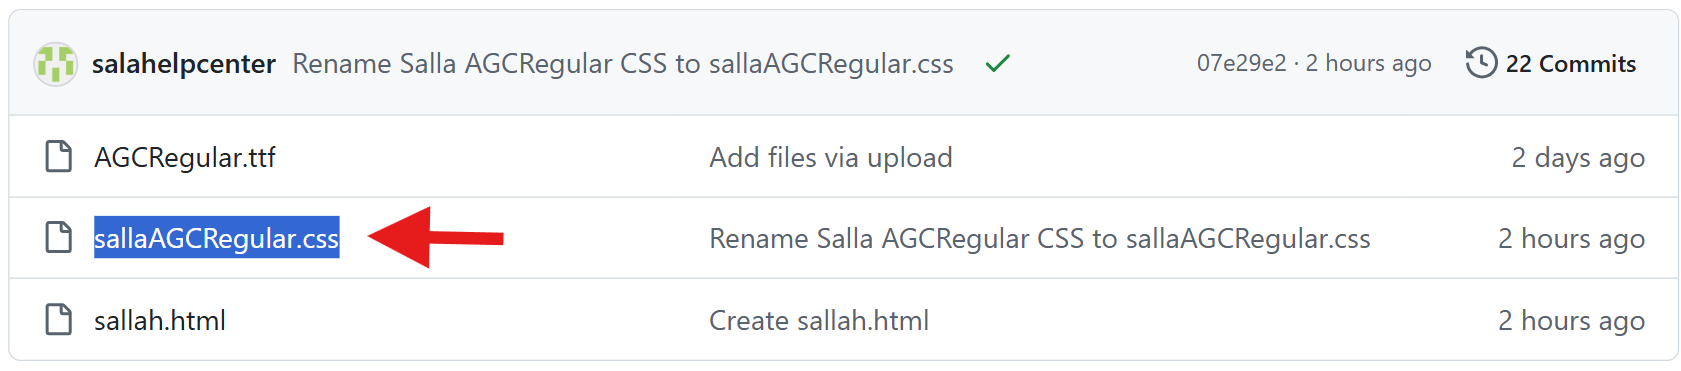Click the file icon beside sallaAGCRegular.css

[x=59, y=238]
